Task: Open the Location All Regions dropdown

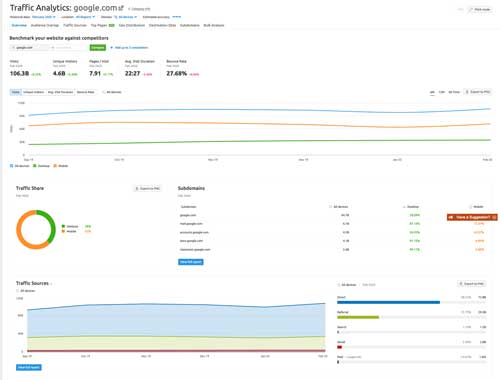Action: [x=85, y=17]
